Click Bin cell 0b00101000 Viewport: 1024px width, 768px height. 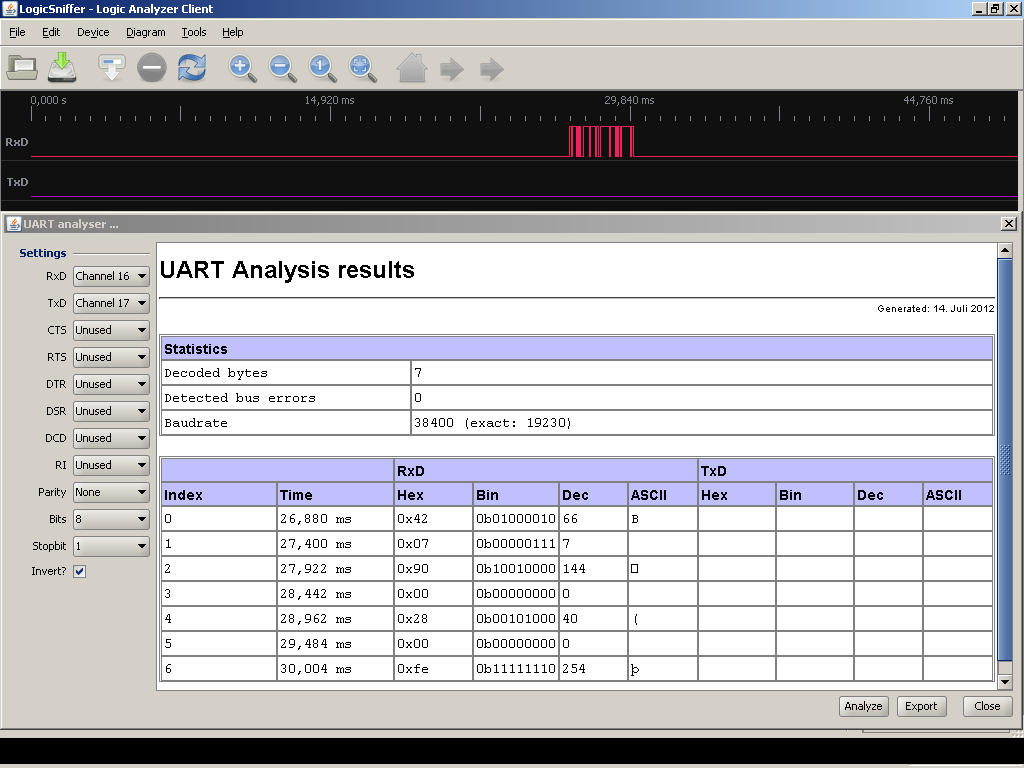click(x=515, y=618)
